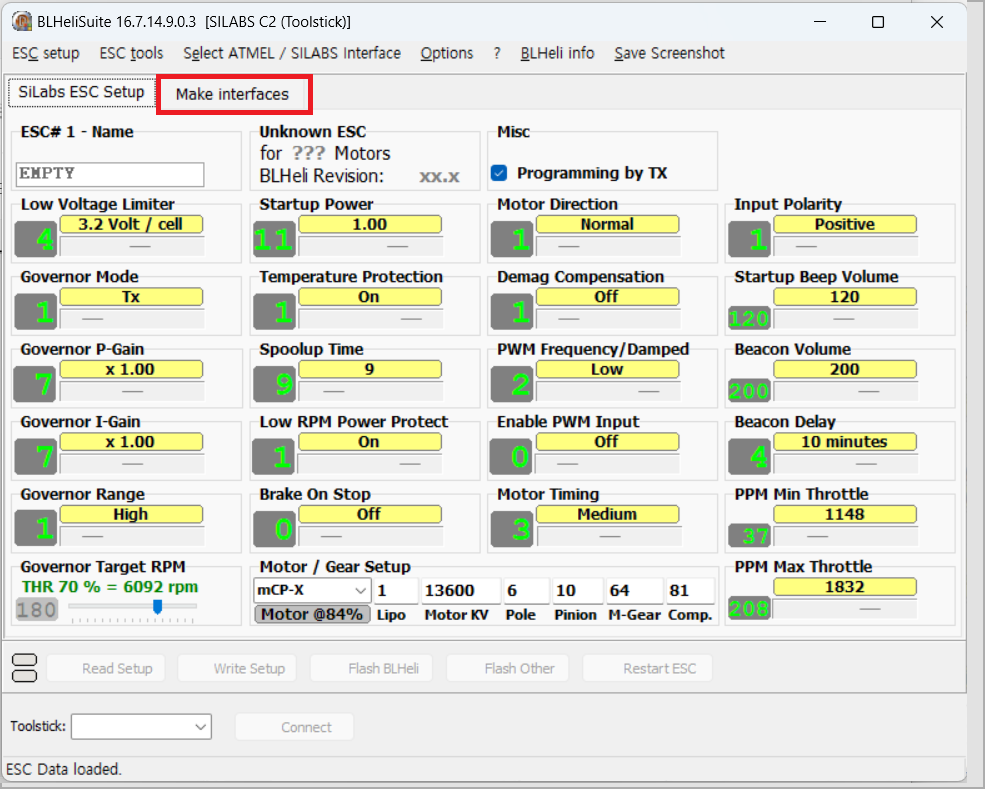Viewport: 985px width, 789px height.
Task: Click the BLHeliSuite app icon in title bar
Action: click(x=22, y=21)
